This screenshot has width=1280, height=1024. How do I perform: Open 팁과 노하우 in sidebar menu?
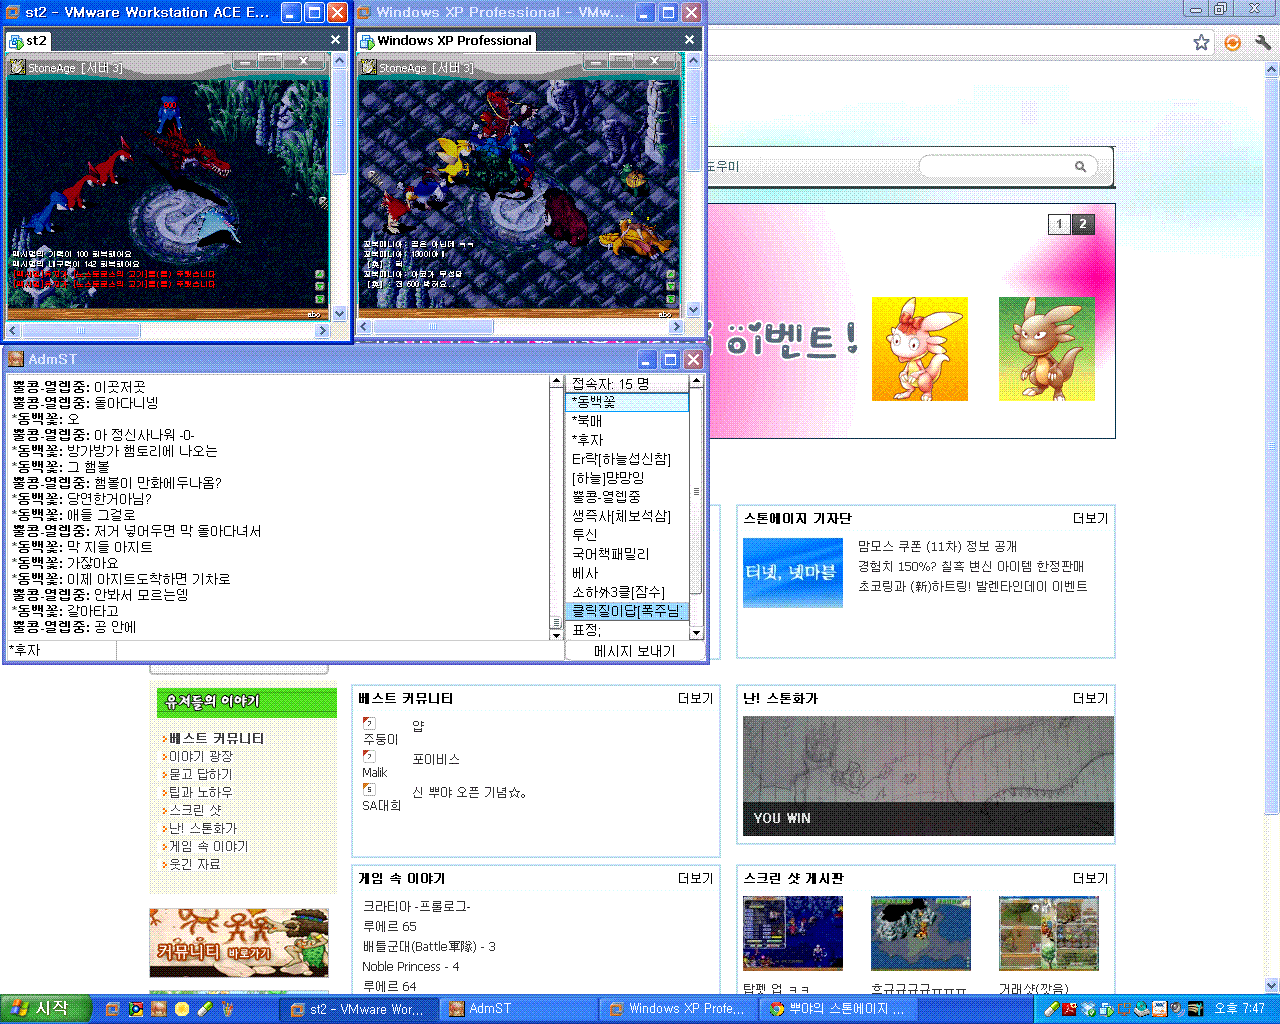[x=200, y=792]
